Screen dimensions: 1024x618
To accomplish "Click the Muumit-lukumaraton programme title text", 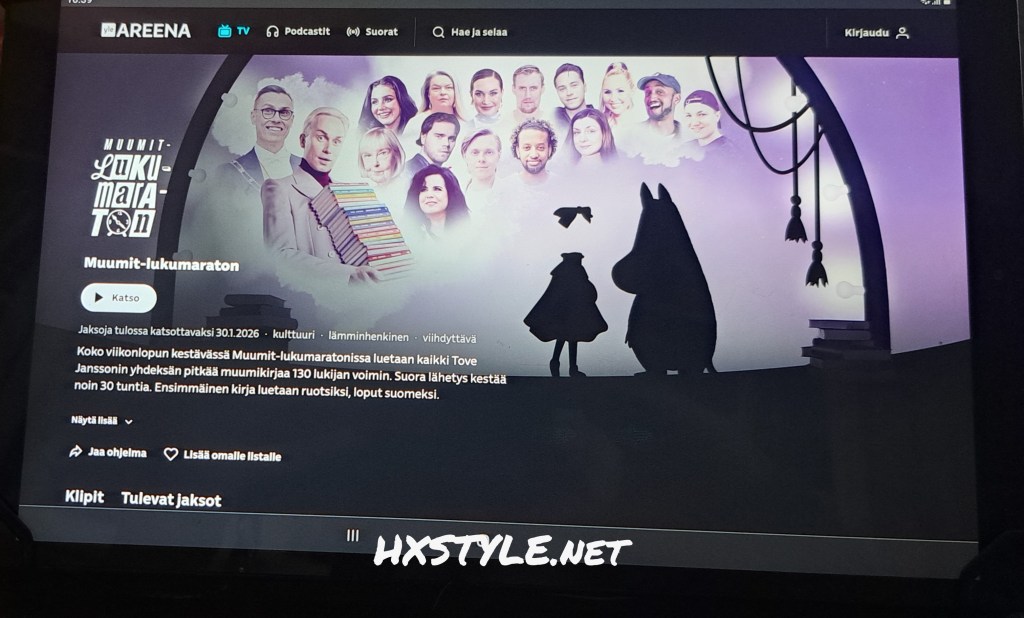I will [147, 266].
